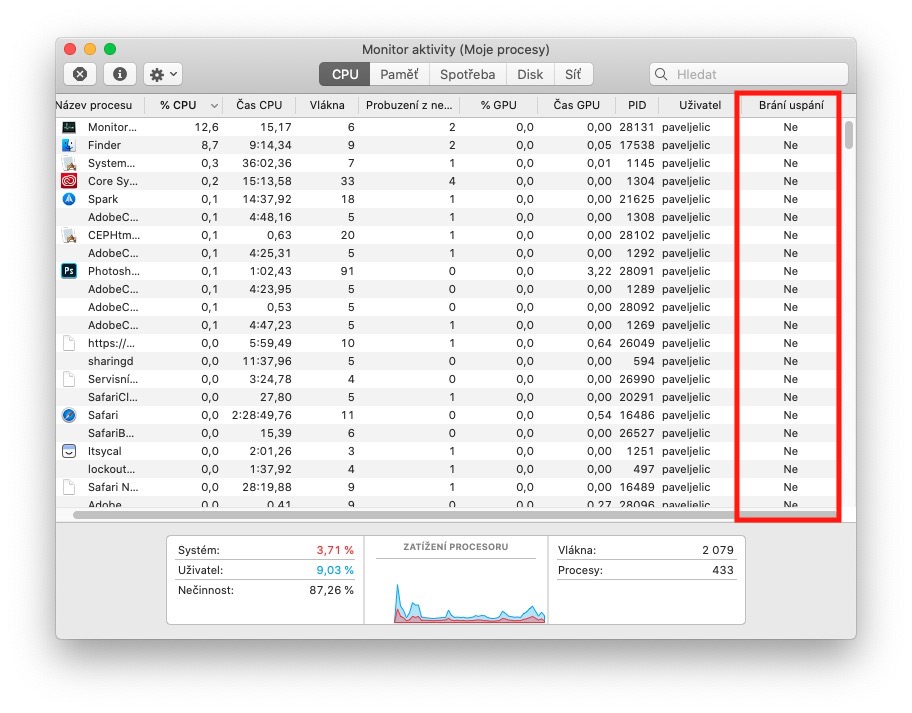Image resolution: width=912 pixels, height=713 pixels.
Task: Click the Spark app icon
Action: tap(69, 199)
